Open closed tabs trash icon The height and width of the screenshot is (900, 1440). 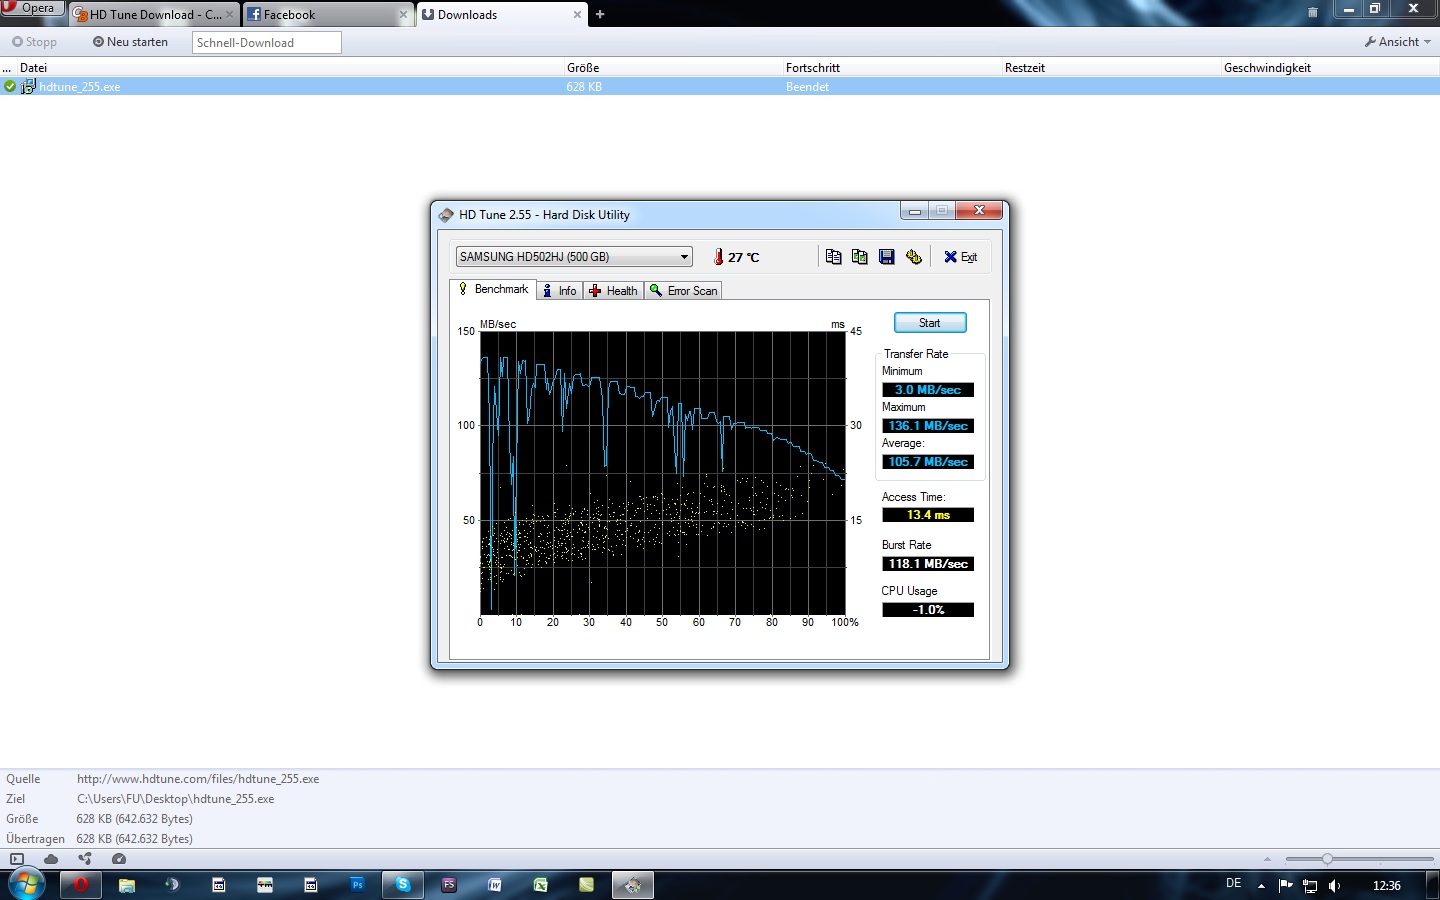(x=1313, y=12)
